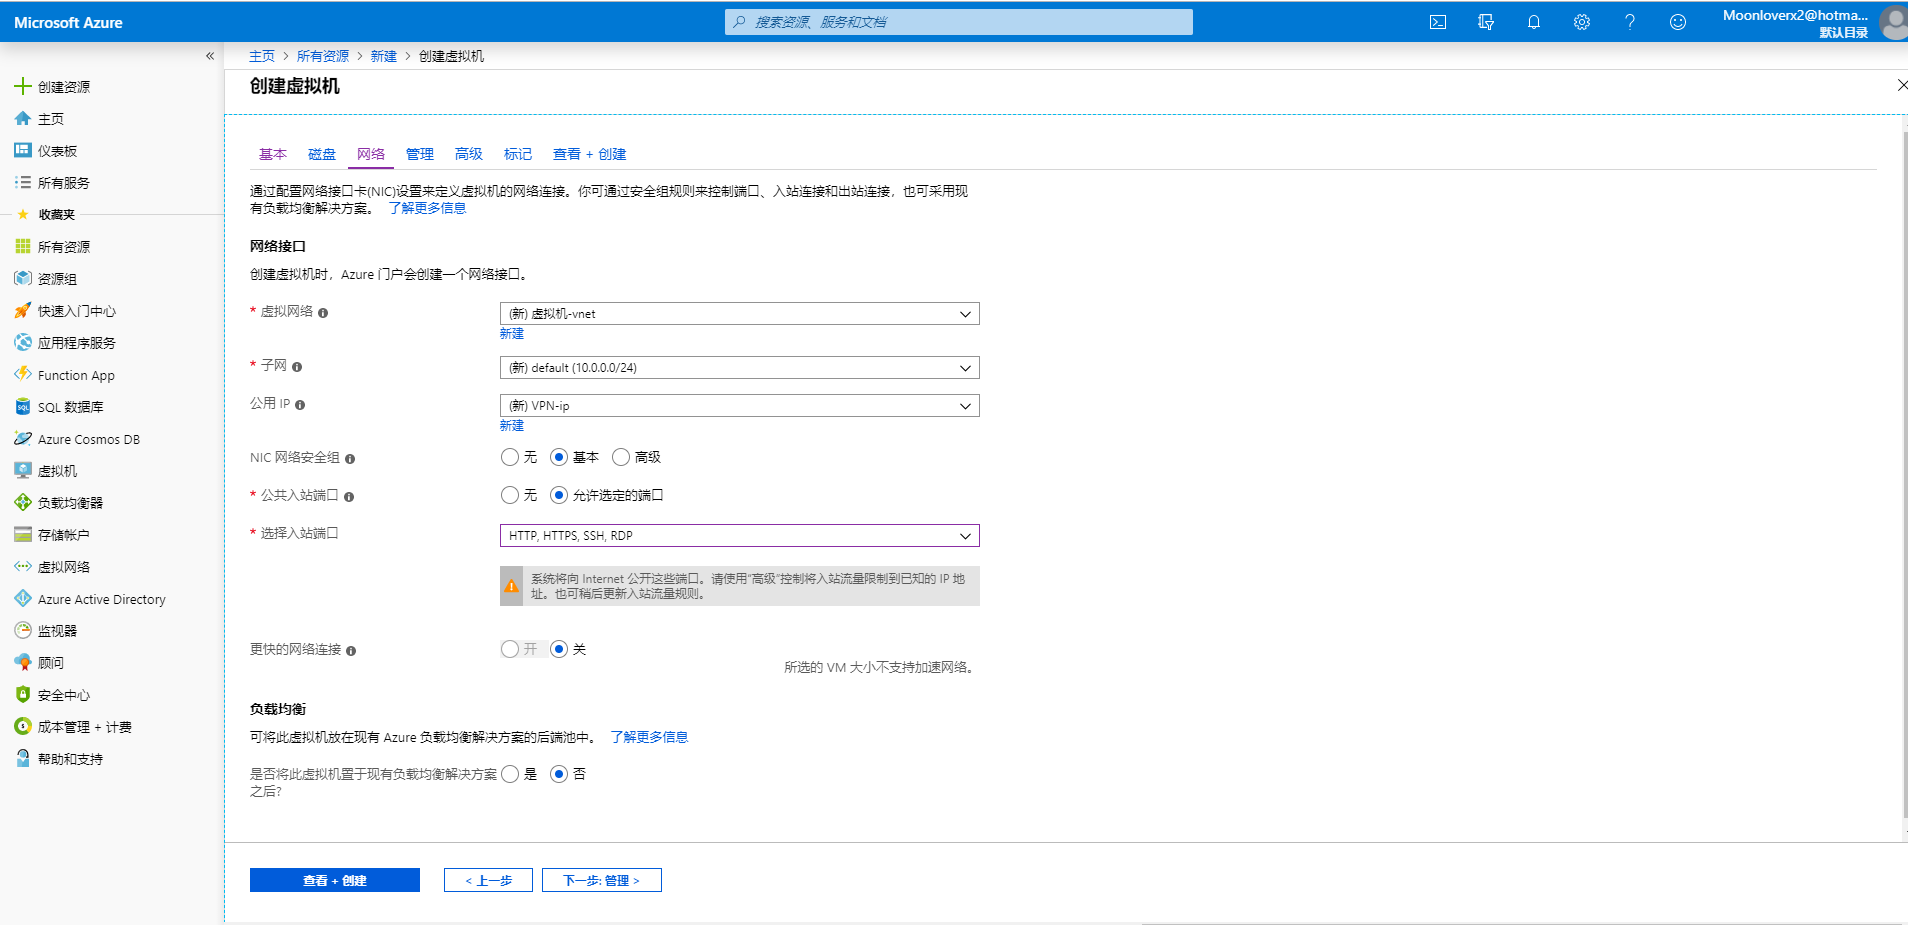This screenshot has height=925, width=1908.
Task: Click 新建 link under 虚拟网络
Action: pyautogui.click(x=512, y=334)
